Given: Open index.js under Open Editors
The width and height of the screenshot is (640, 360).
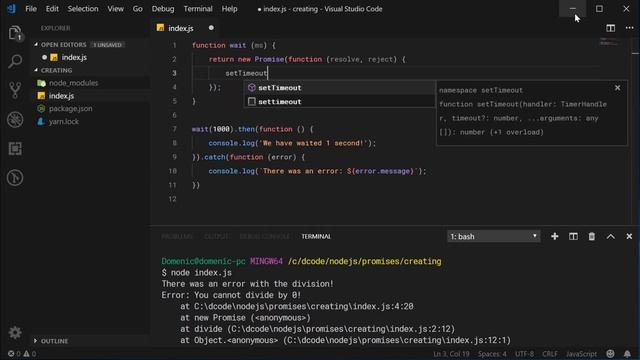Looking at the screenshot, I should tap(74, 57).
